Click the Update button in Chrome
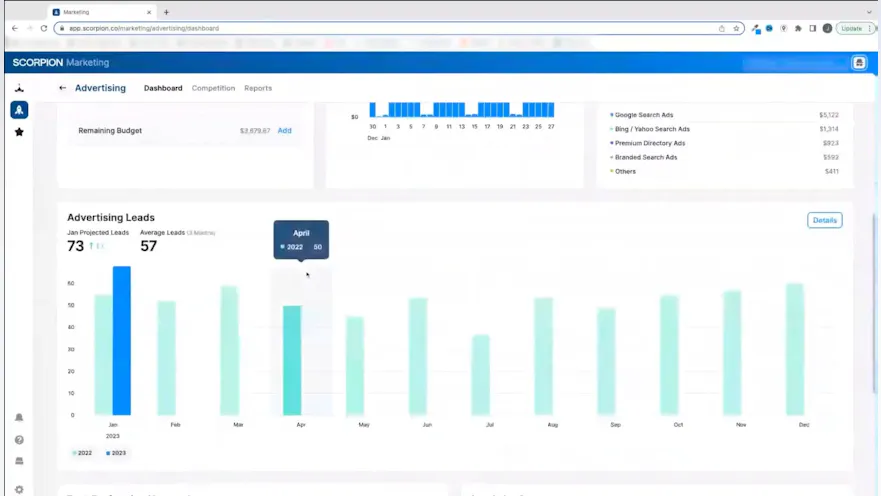Screen dimensions: 881x496 [x=852, y=28]
